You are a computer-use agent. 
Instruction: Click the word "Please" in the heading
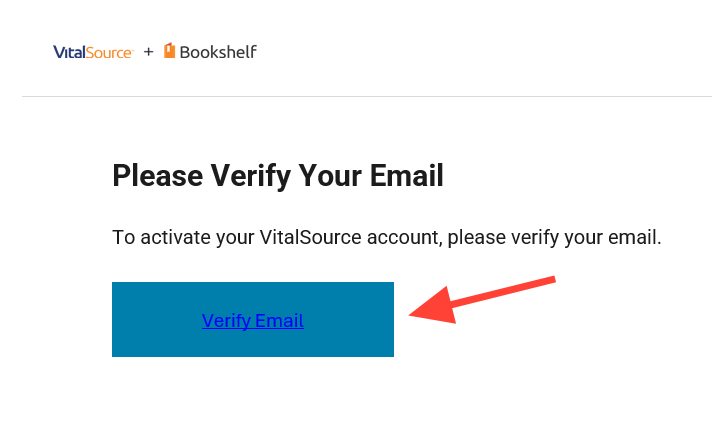156,176
